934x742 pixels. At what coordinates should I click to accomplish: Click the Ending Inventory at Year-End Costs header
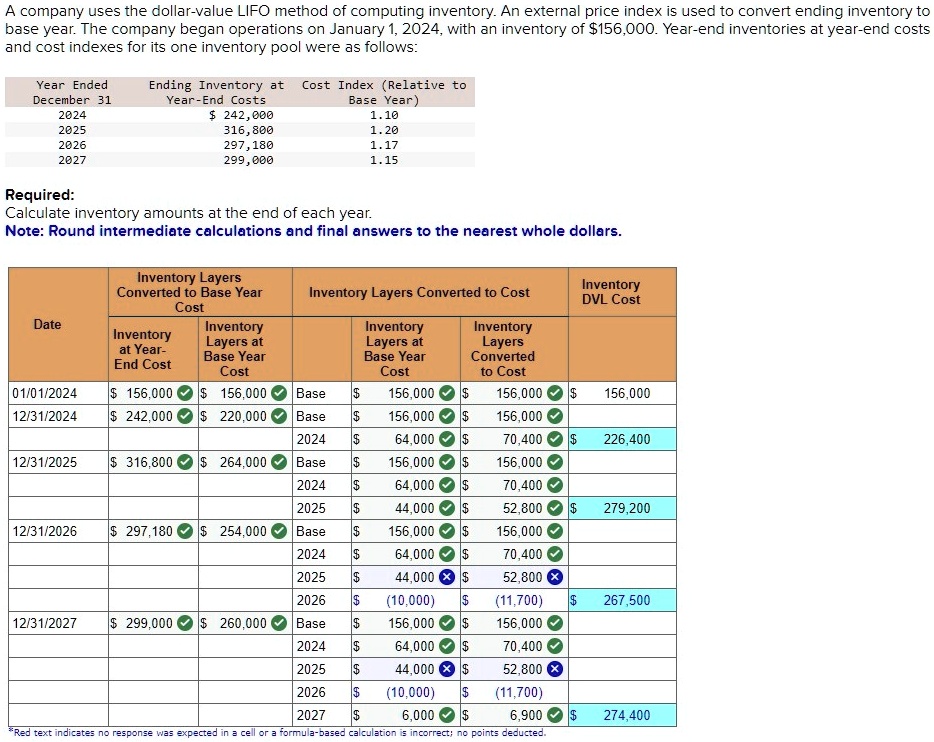pos(216,92)
